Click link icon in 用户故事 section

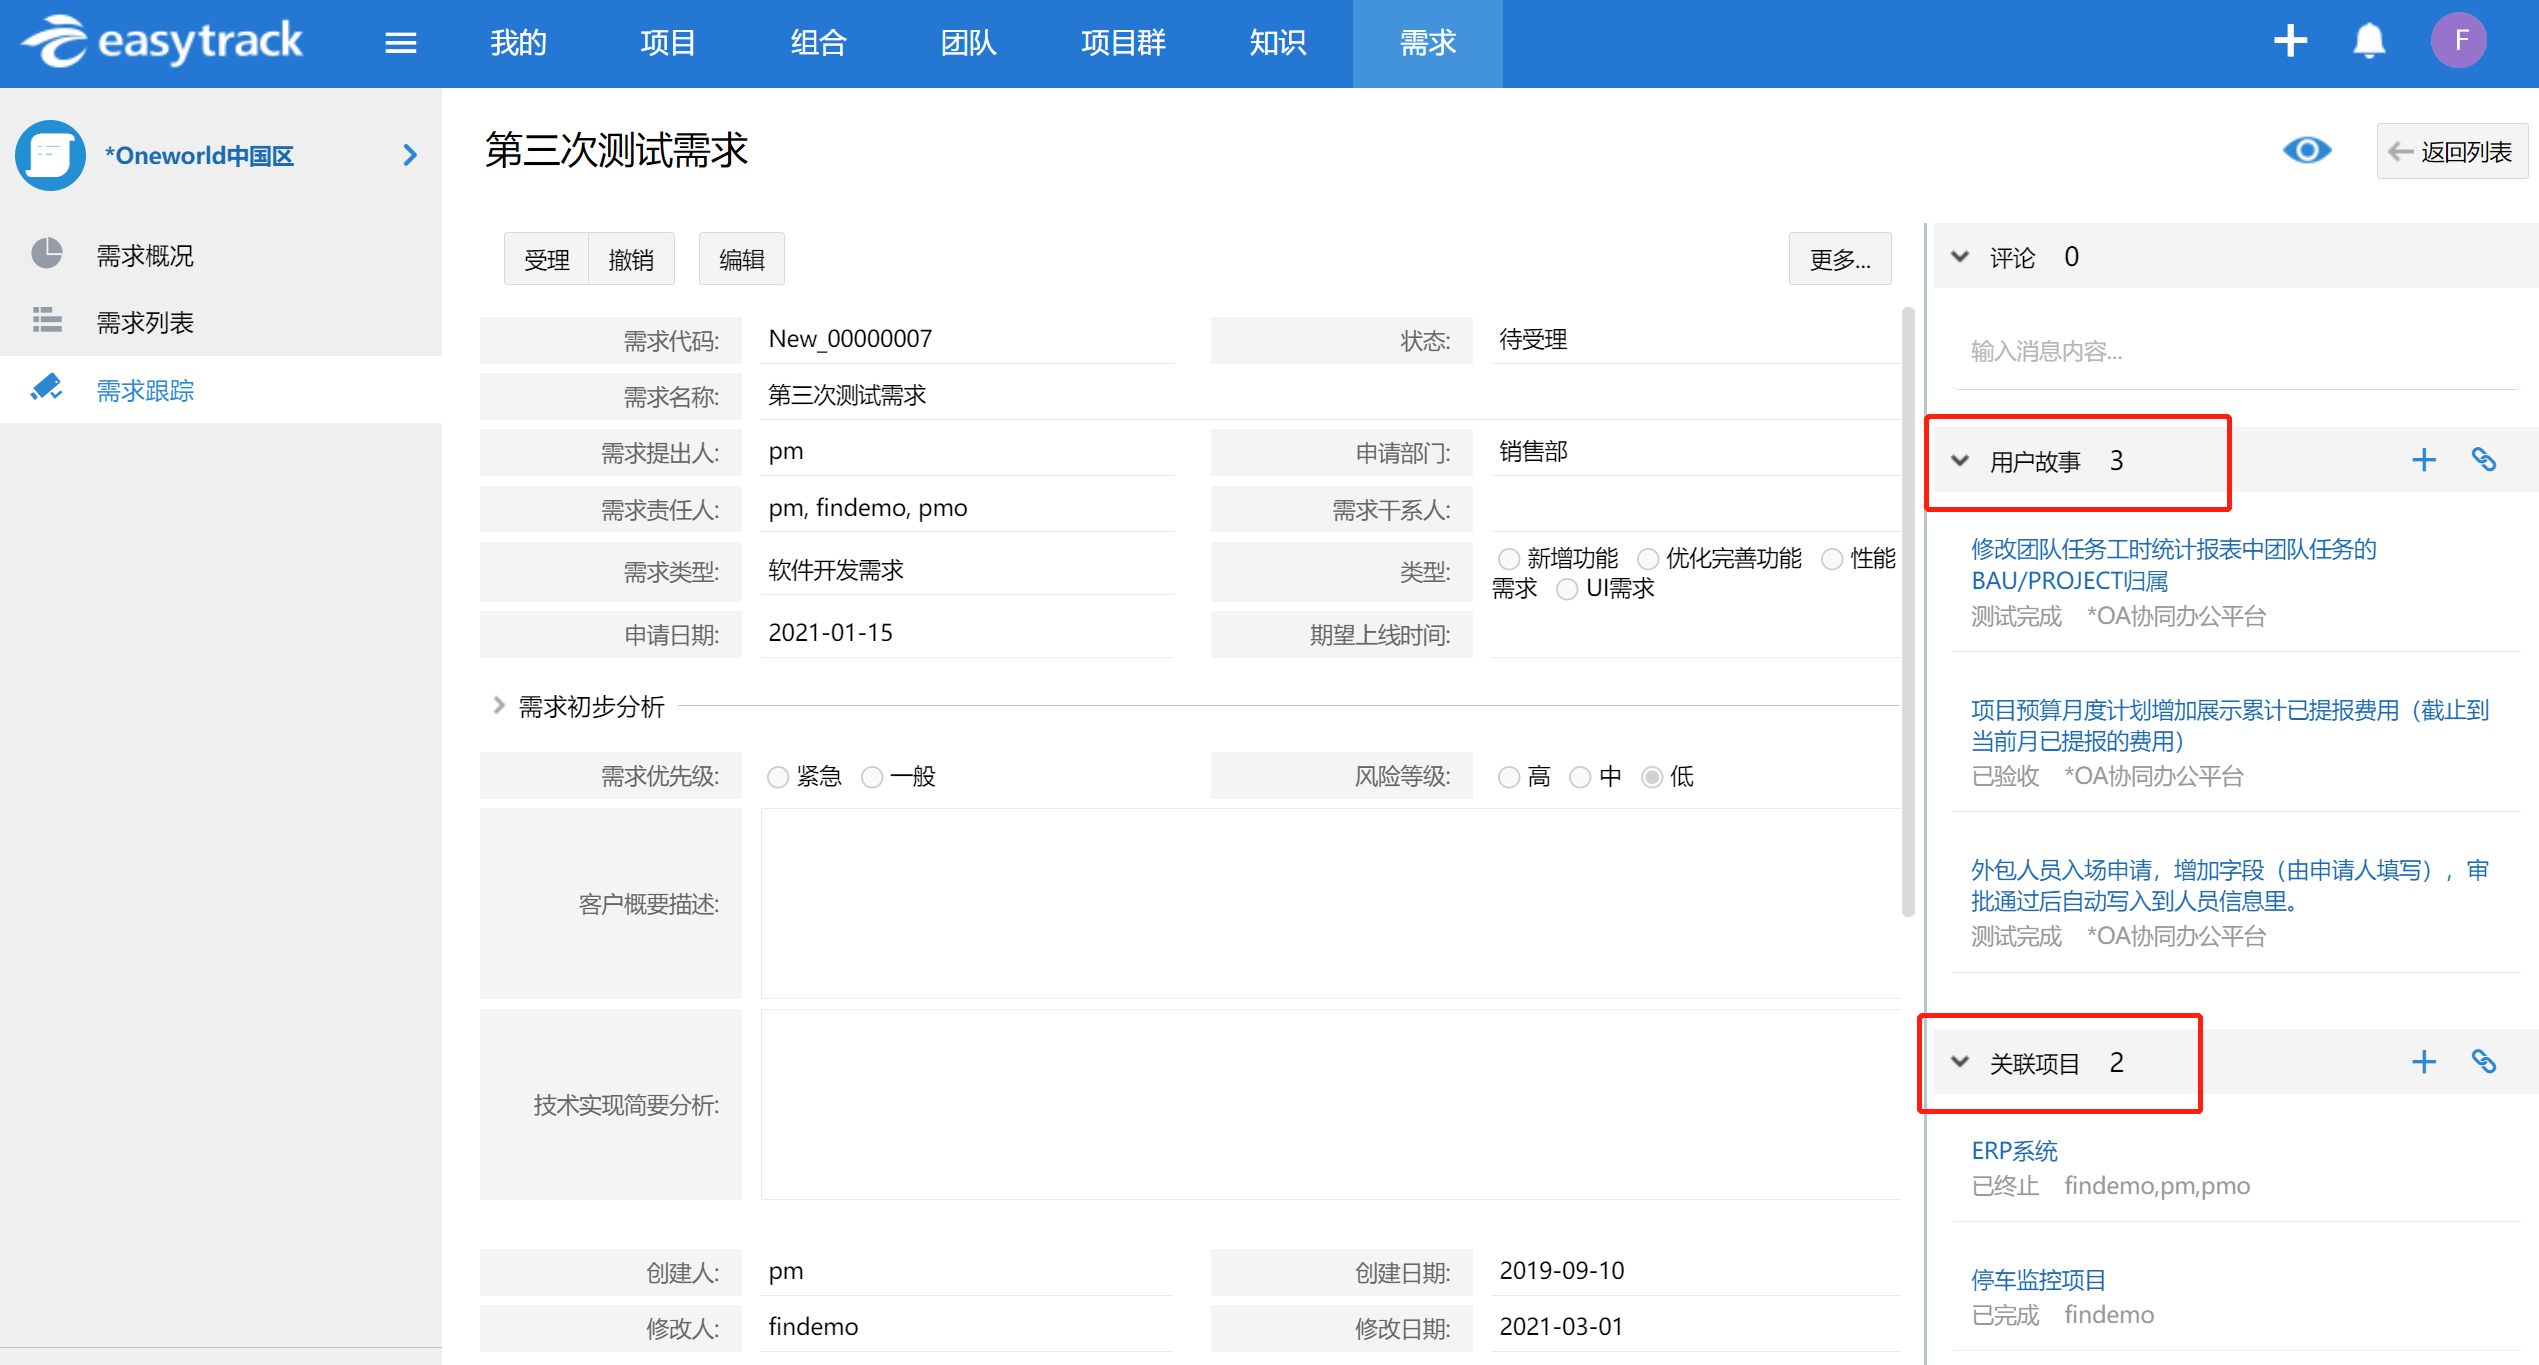[2484, 460]
